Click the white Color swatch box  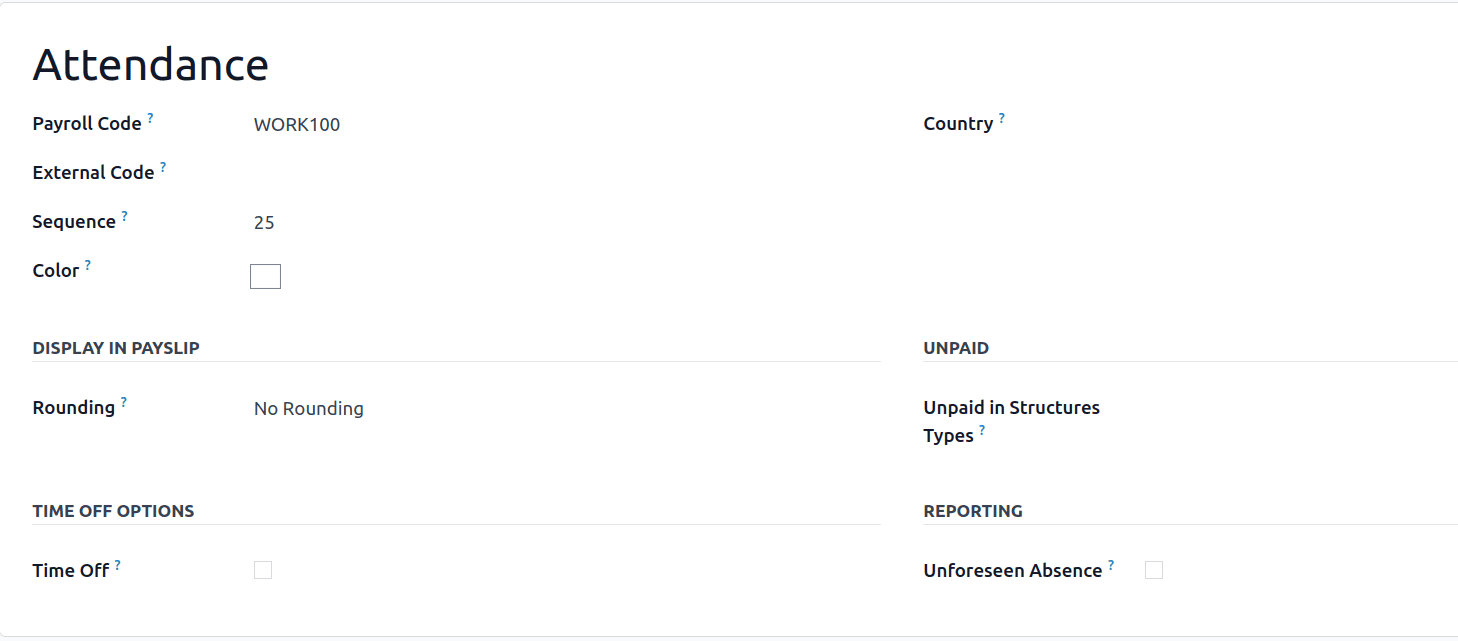tap(265, 277)
